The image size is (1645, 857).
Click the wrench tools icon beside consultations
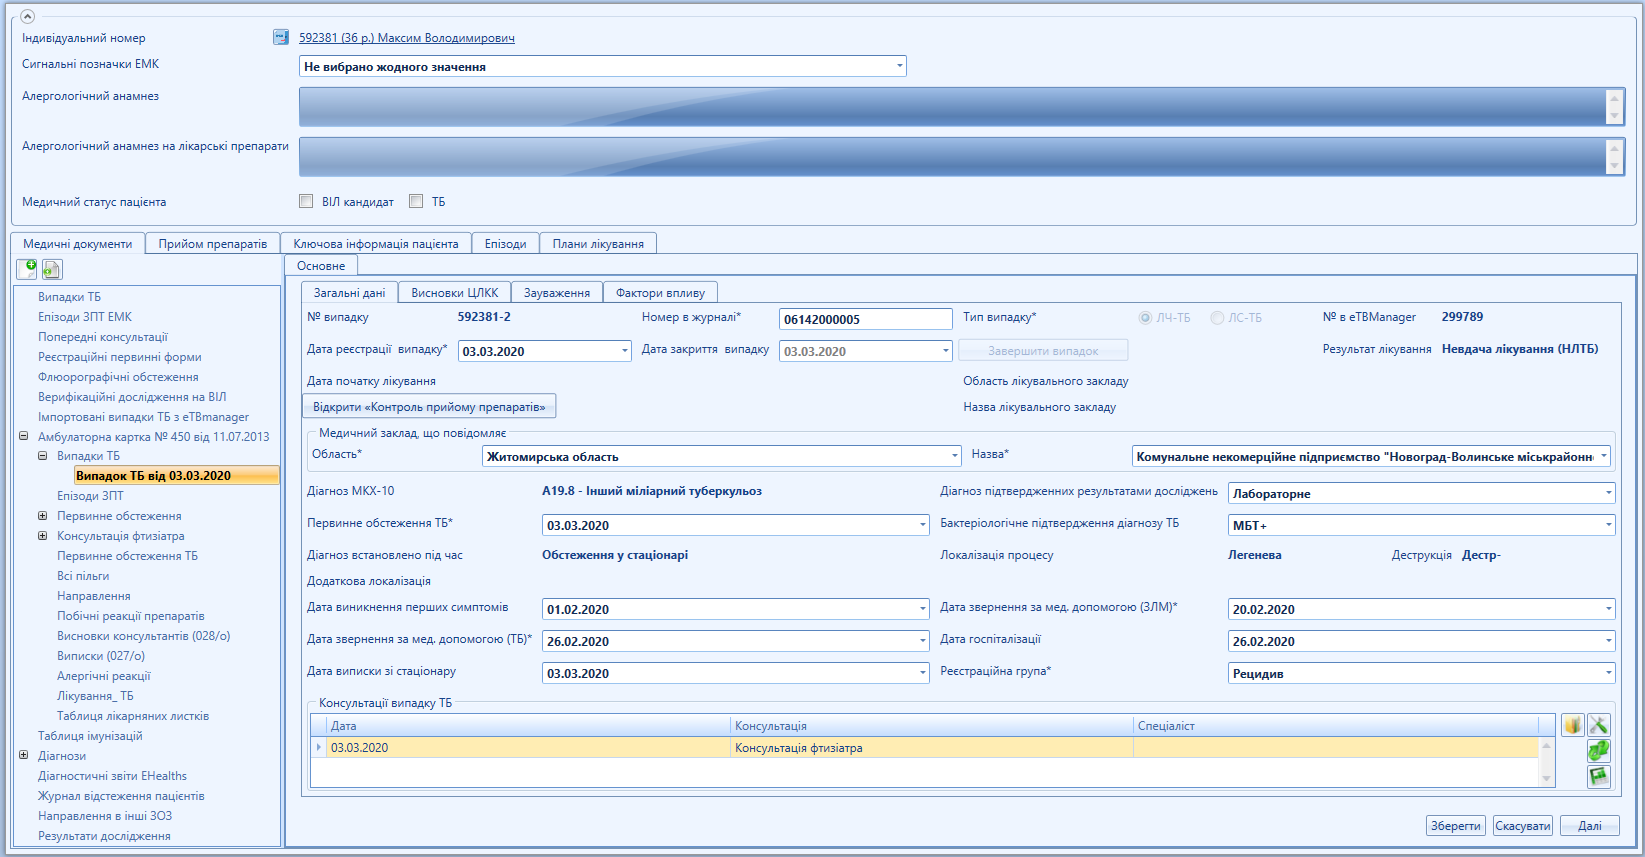1599,725
